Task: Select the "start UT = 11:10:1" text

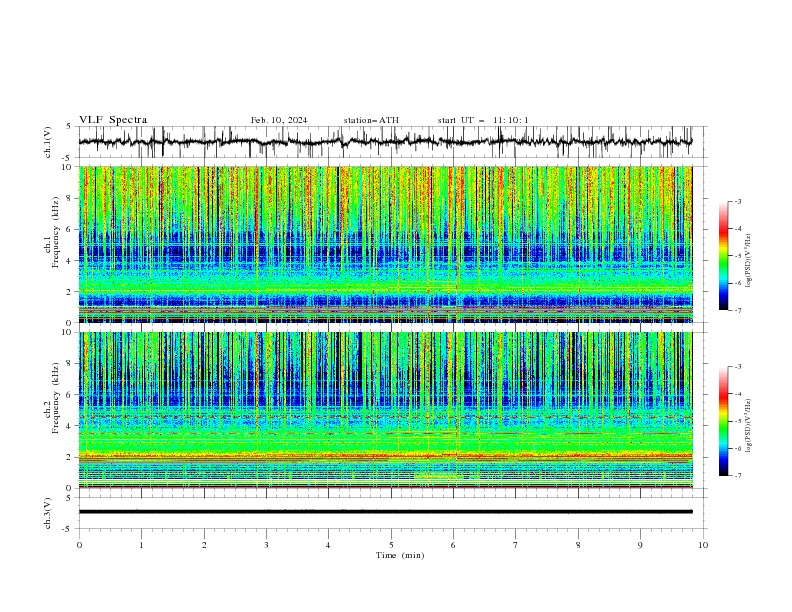Action: (483, 120)
